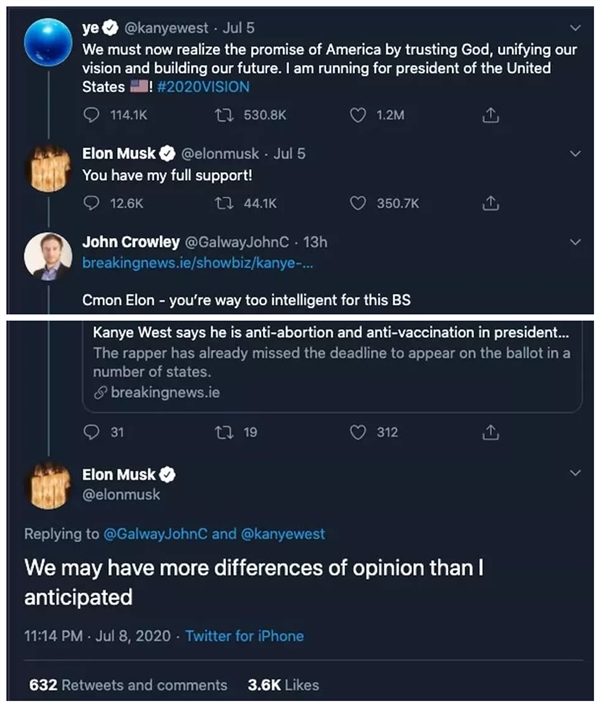Open the chevron menu on John Crowley's tweet
The image size is (600, 707).
[574, 242]
